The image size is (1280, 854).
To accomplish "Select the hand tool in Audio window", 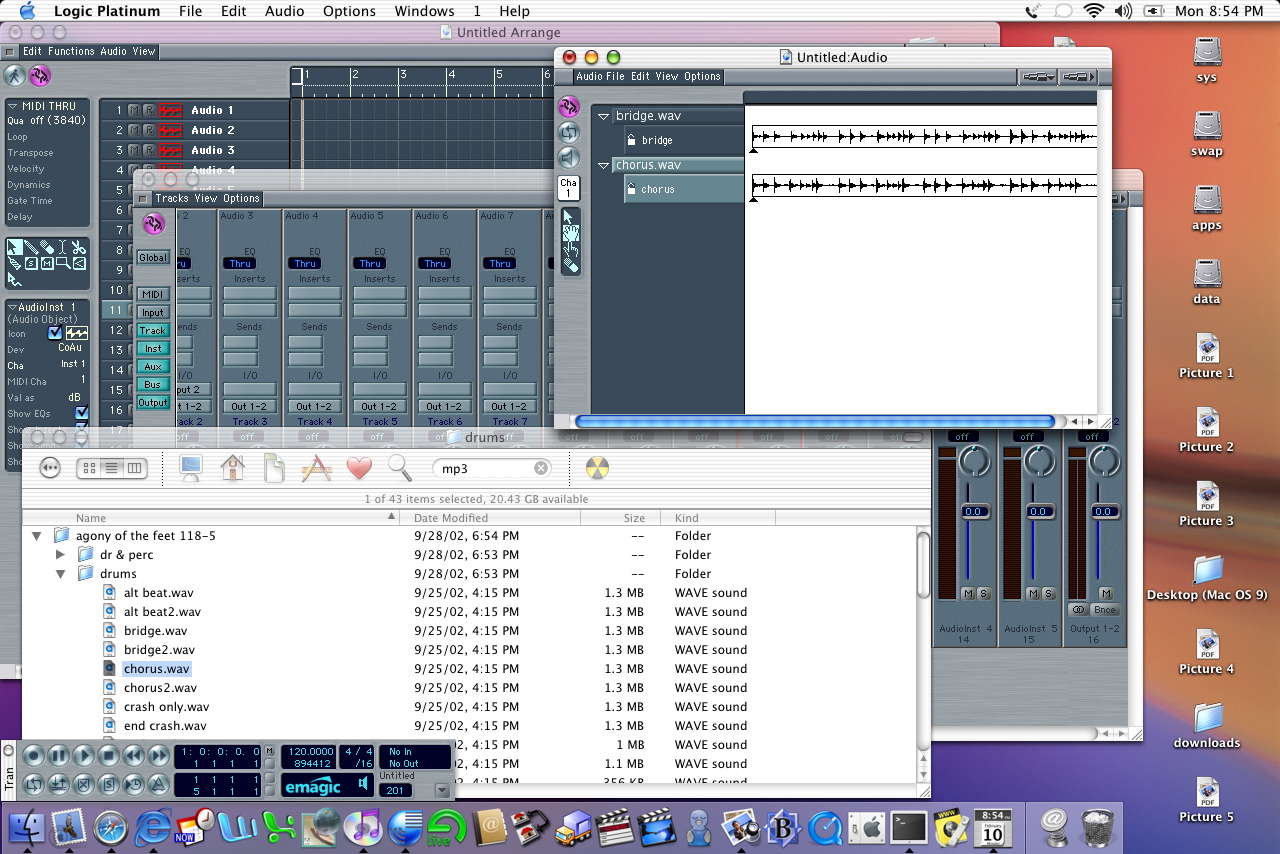I will [570, 233].
